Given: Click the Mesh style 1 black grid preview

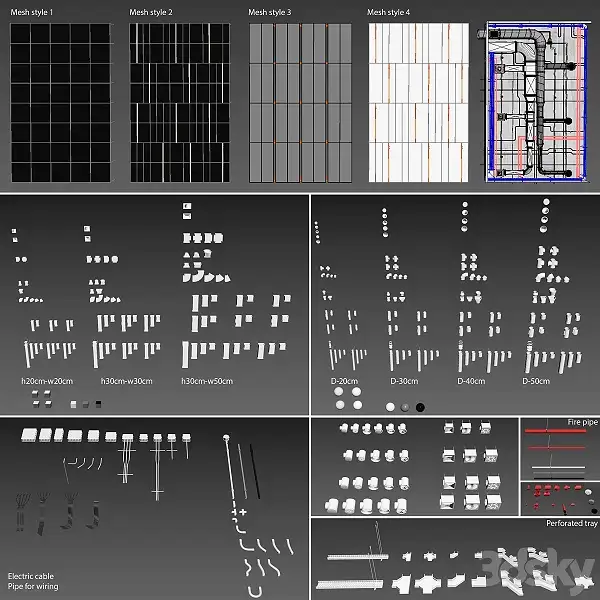Looking at the screenshot, I should pos(60,103).
